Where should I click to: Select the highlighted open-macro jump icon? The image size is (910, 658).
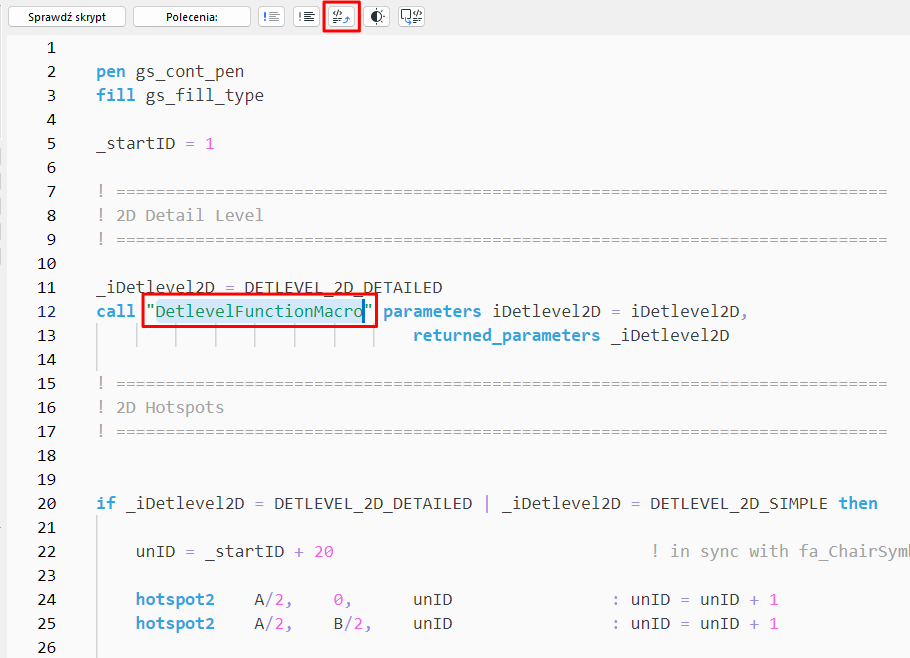(x=341, y=16)
